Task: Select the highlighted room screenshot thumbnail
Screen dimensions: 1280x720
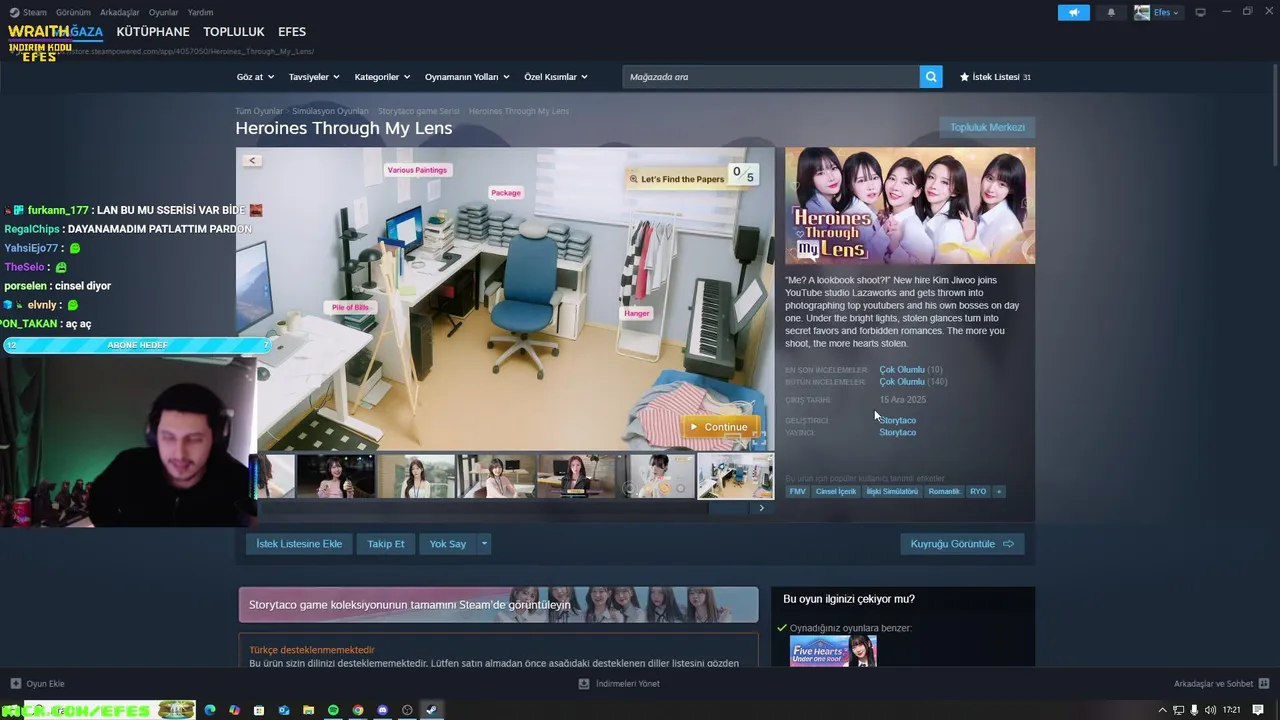Action: pyautogui.click(x=735, y=475)
